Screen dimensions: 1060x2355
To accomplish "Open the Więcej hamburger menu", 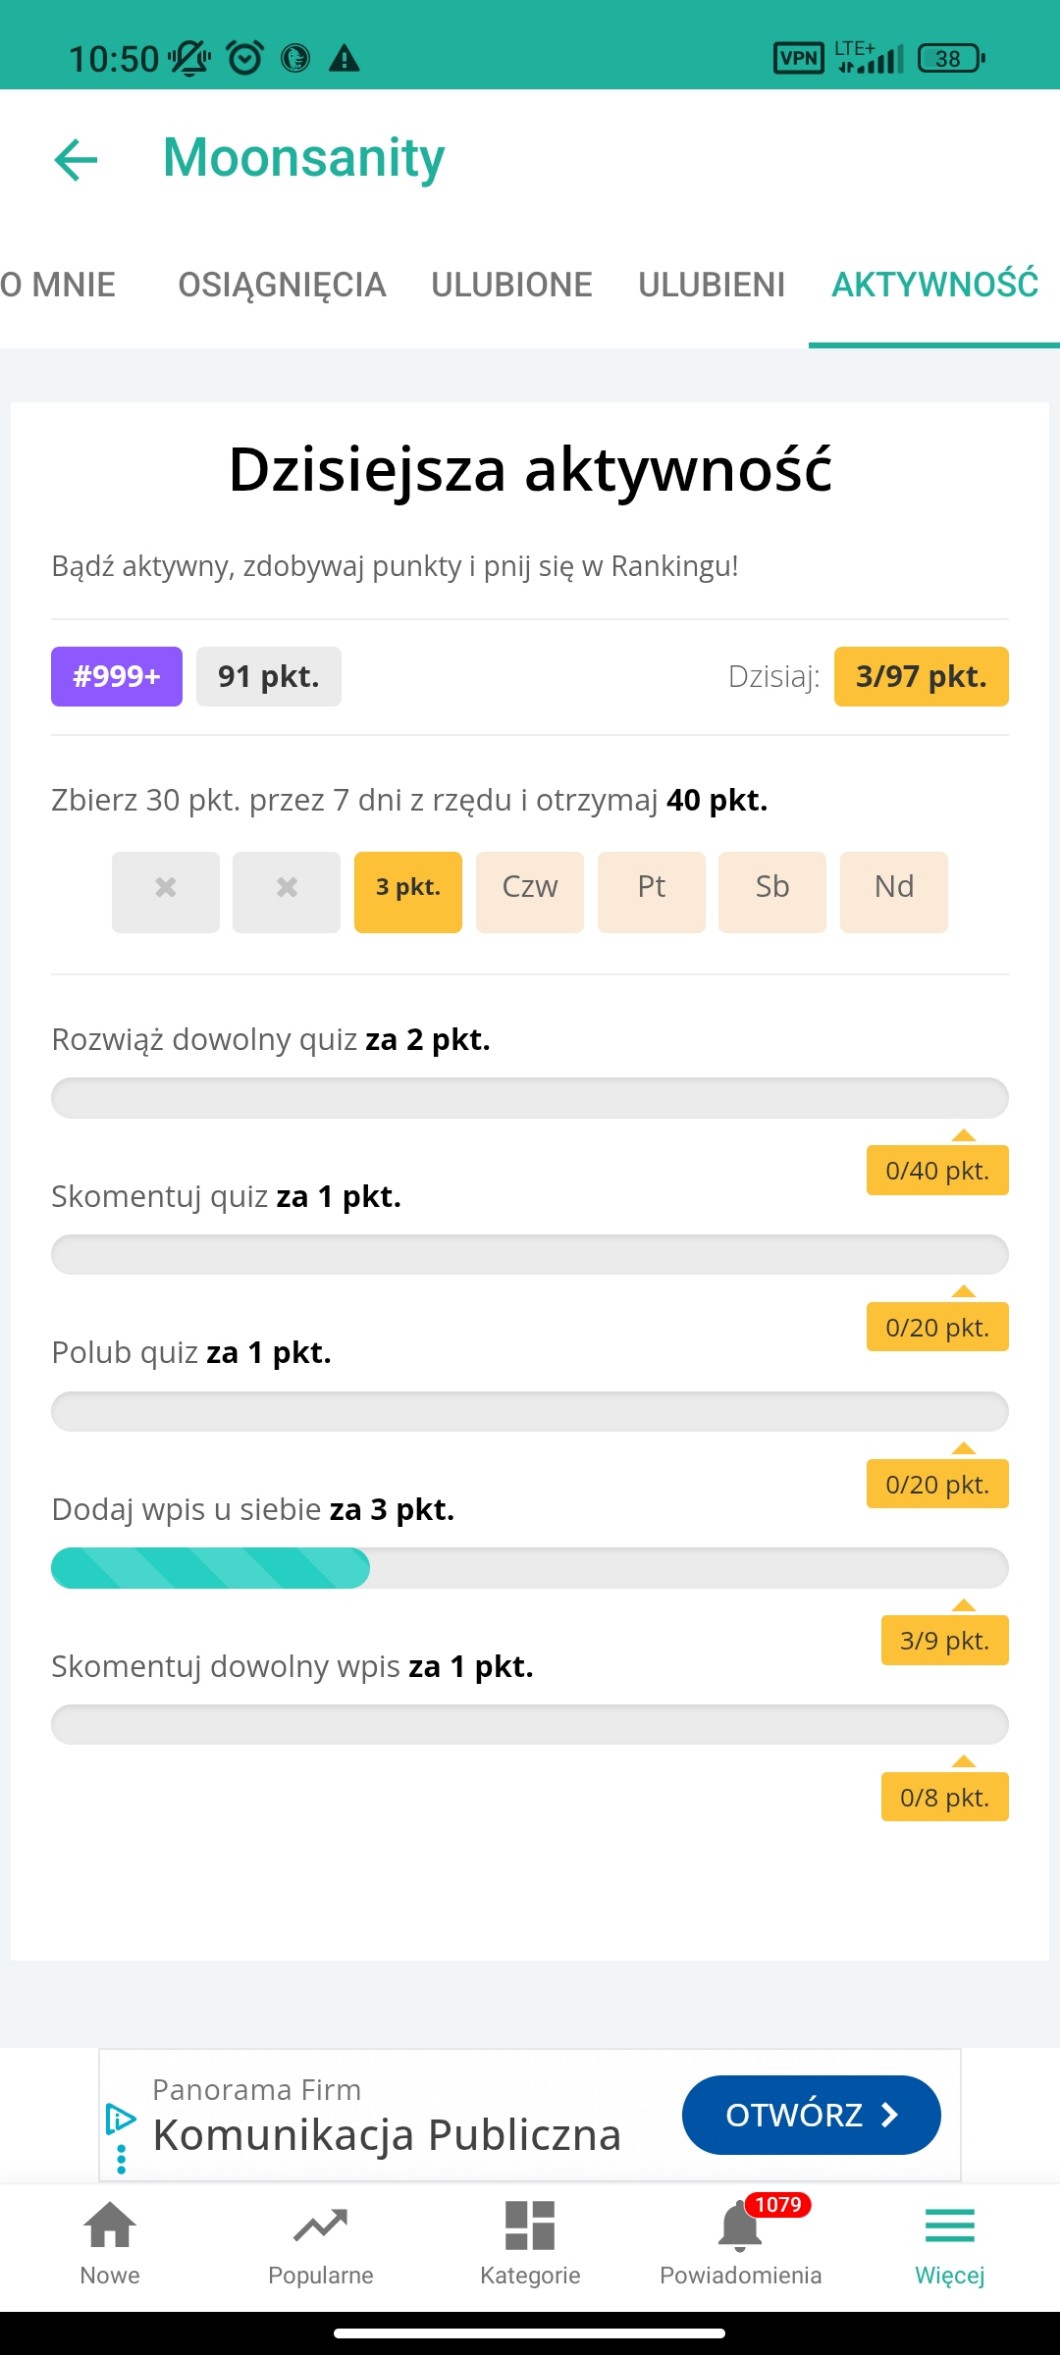I will click(x=949, y=2225).
